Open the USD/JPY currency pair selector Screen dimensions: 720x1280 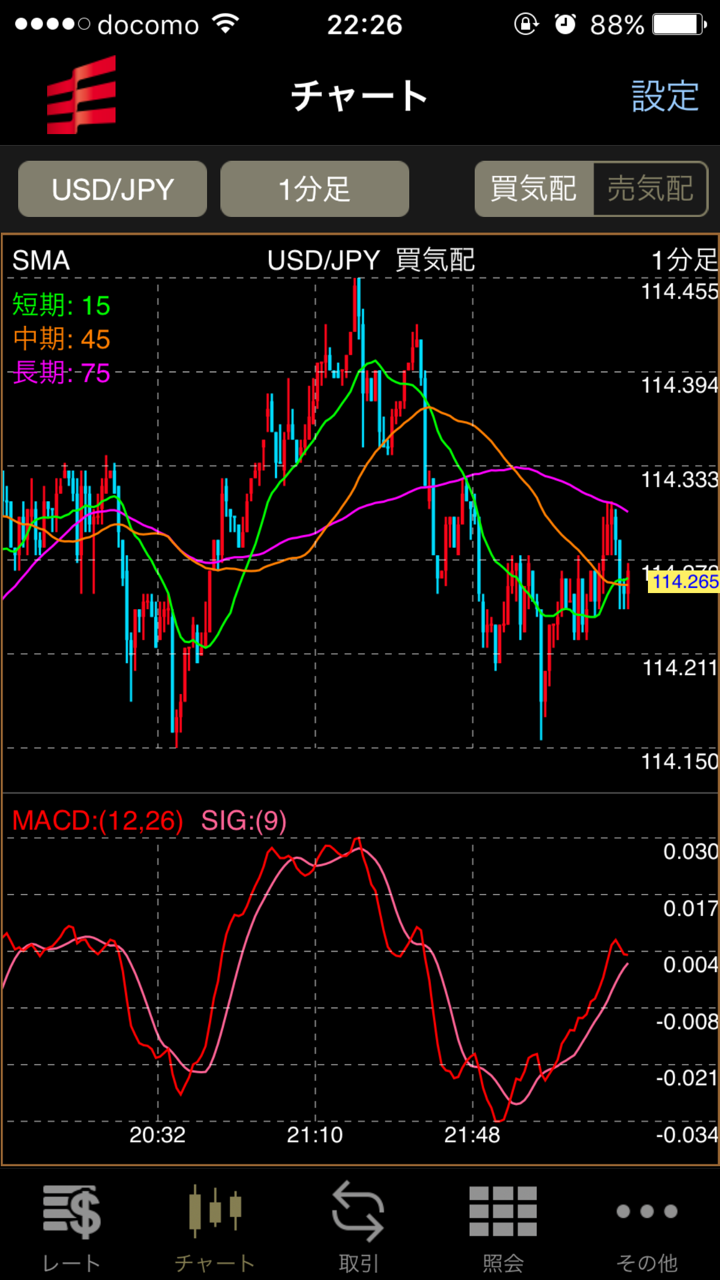click(113, 189)
